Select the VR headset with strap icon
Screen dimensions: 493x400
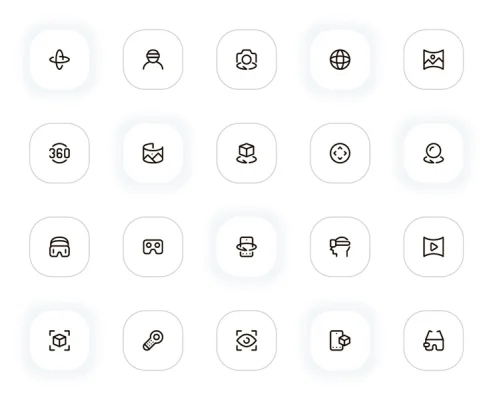[x=59, y=247]
